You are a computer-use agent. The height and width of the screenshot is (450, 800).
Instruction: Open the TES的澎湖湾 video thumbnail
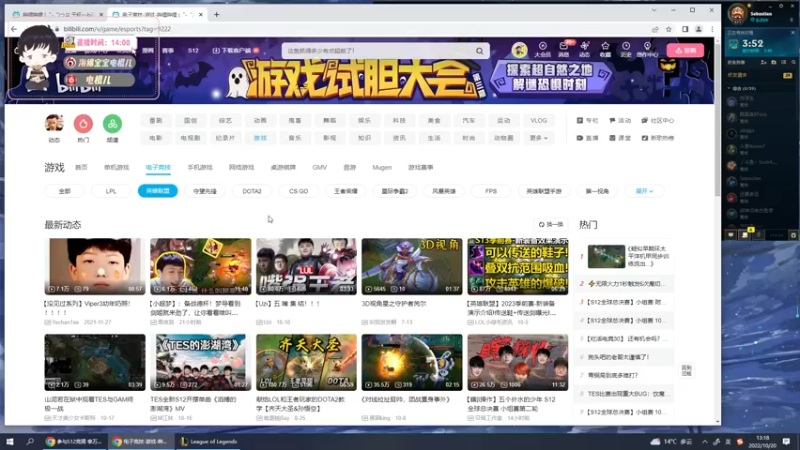click(201, 362)
